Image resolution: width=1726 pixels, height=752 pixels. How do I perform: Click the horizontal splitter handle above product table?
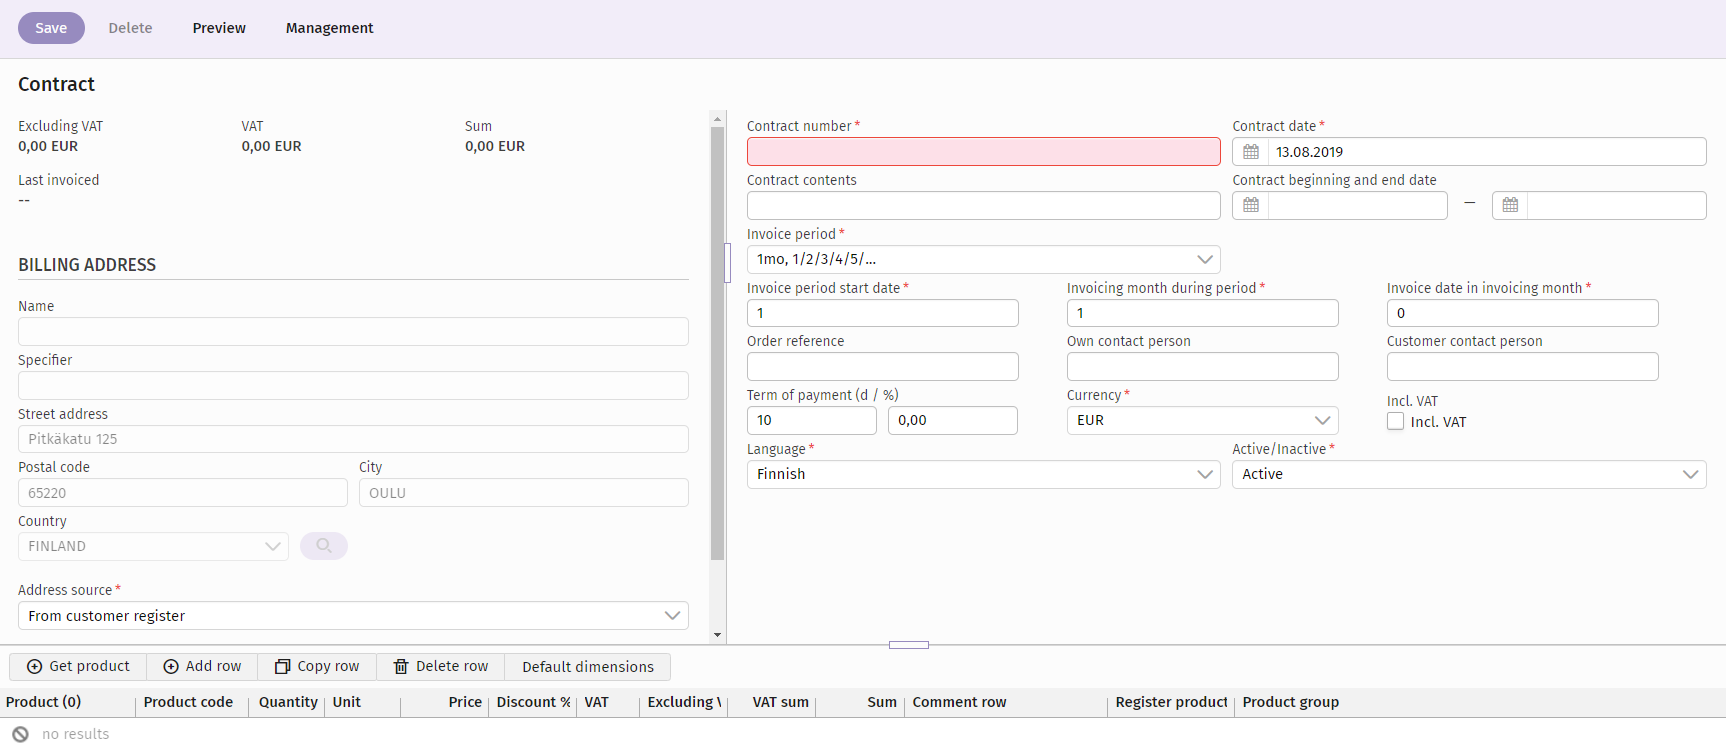coord(909,645)
